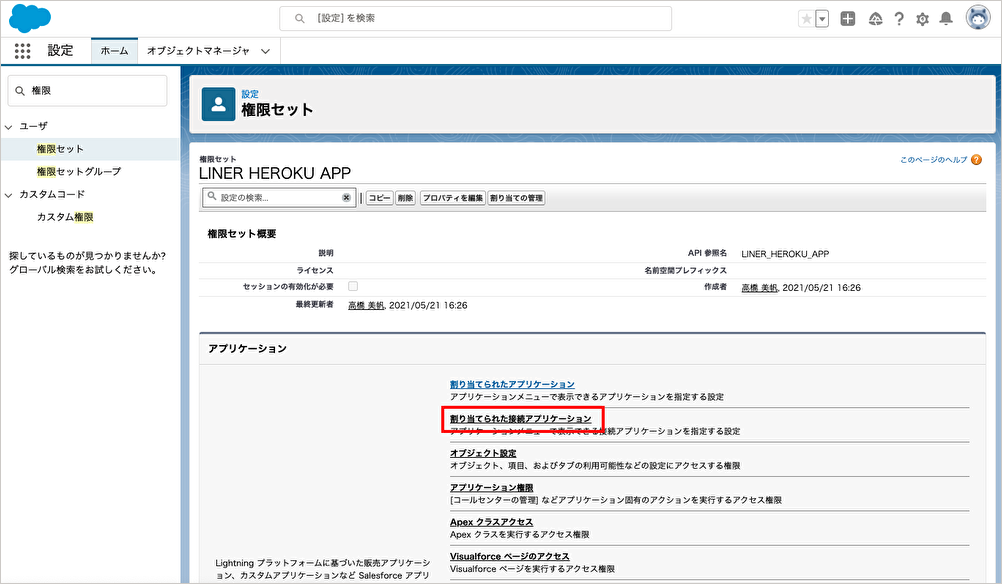Click the プロパティを編集 button
Viewport: 1002px width, 584px height.
pyautogui.click(x=452, y=198)
